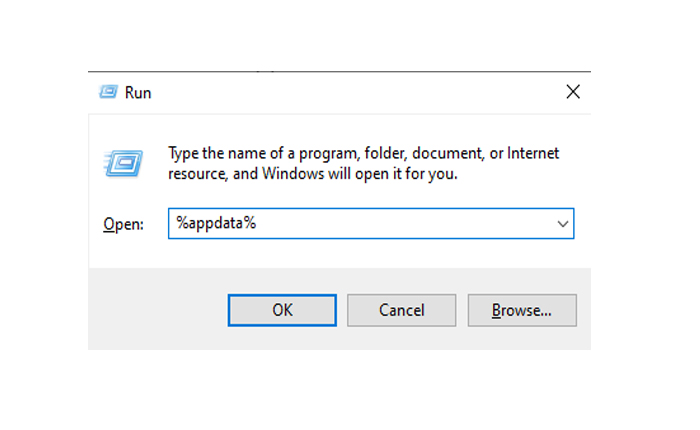Viewport: 700px width, 430px height.
Task: Click the %appdata% text in Open field
Action: coord(216,224)
